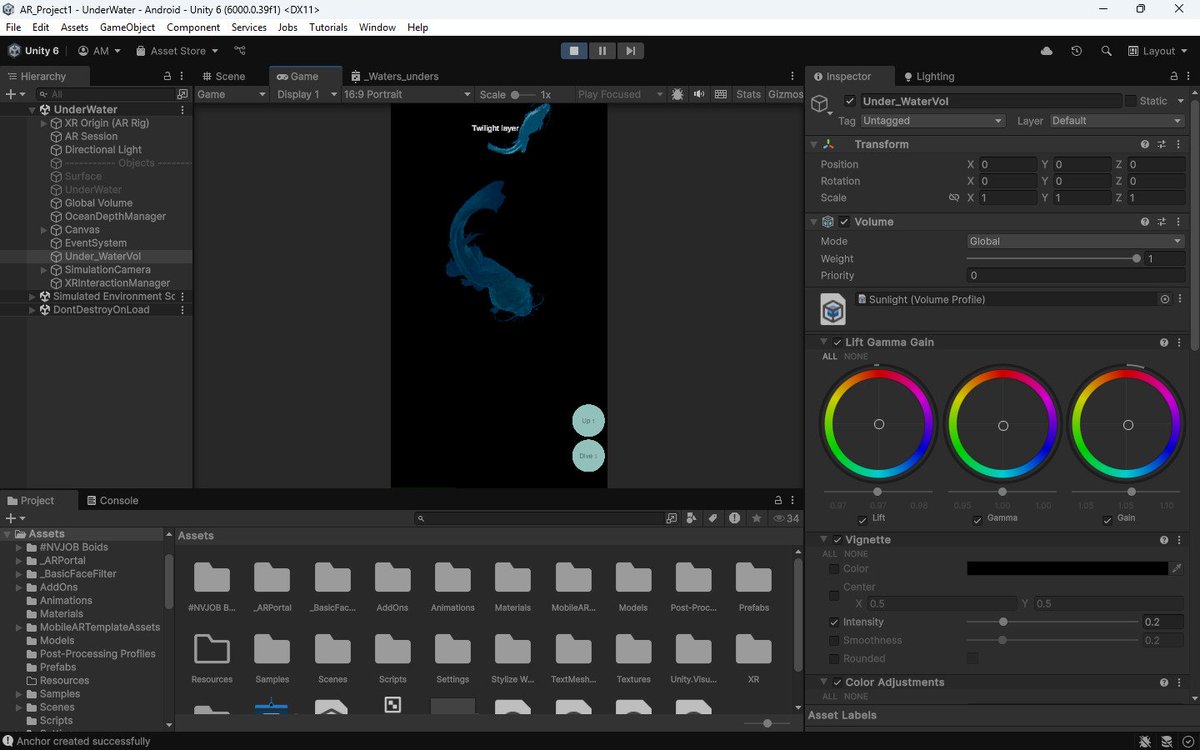Uncheck the Lift override checkbox

863,519
